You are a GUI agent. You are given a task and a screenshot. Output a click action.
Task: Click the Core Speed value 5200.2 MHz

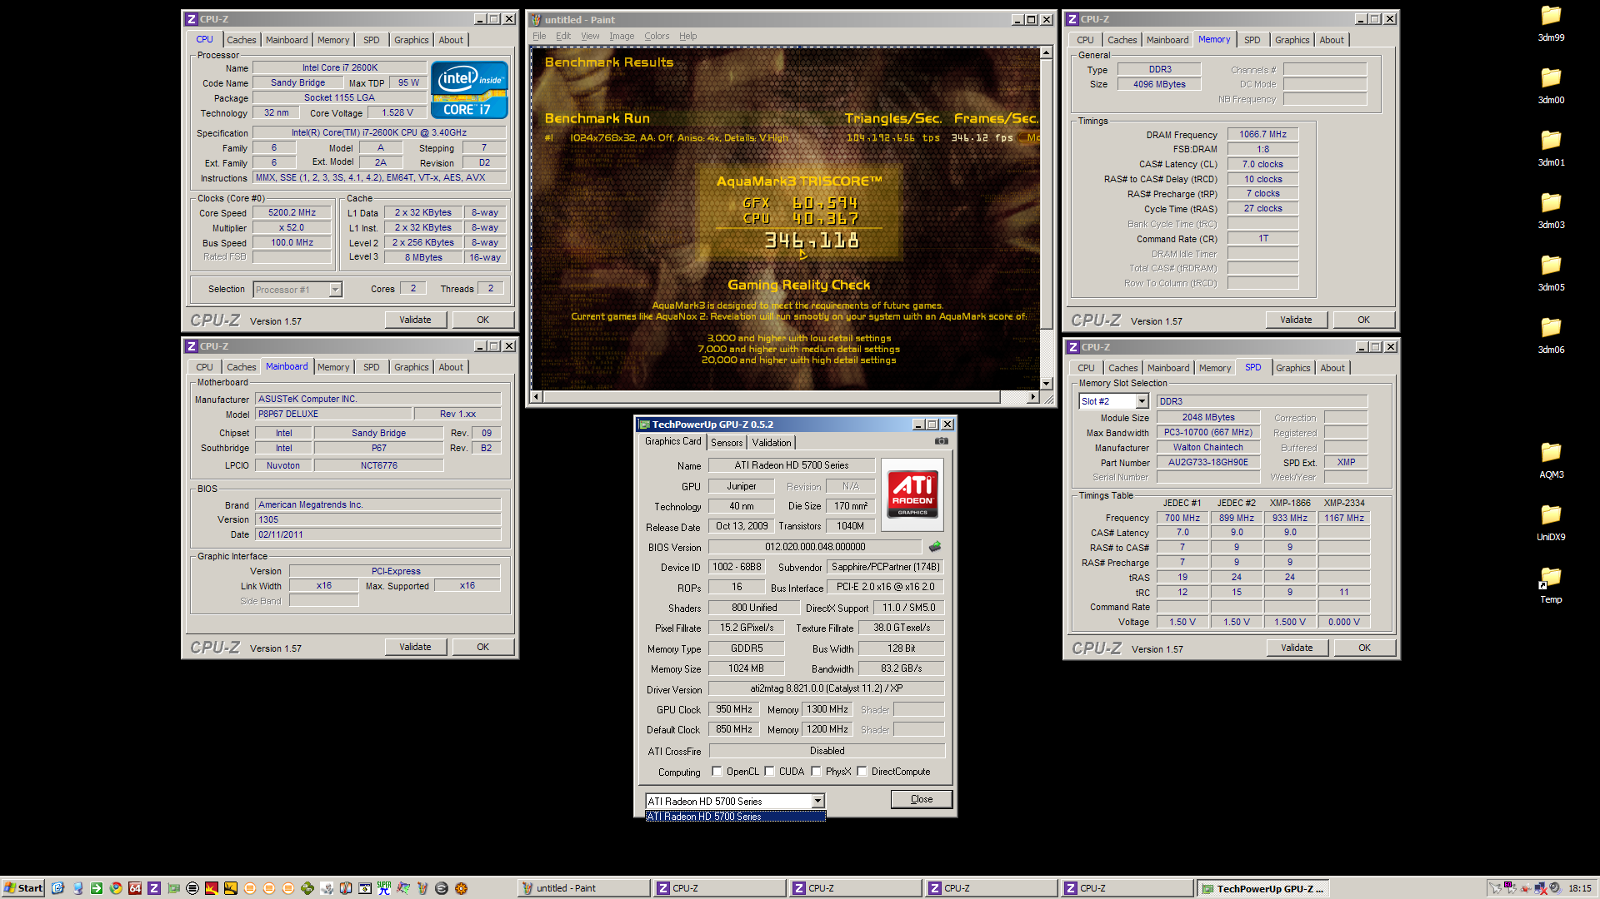point(292,213)
